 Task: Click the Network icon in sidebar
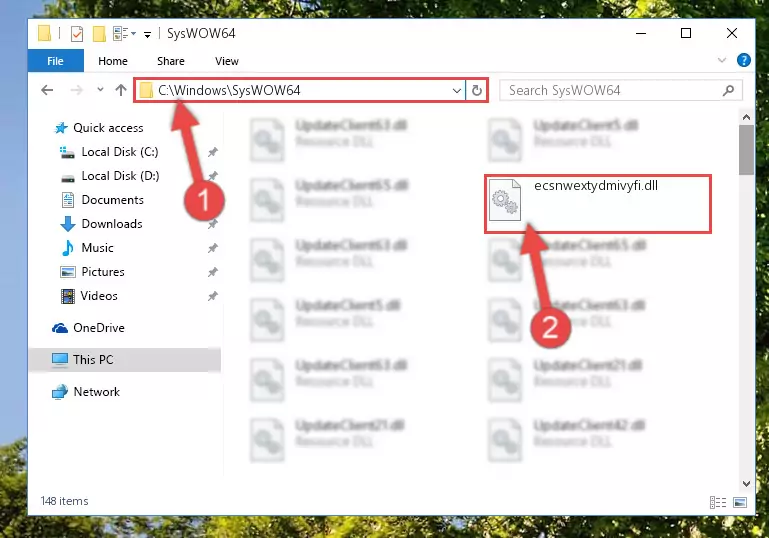pos(60,392)
